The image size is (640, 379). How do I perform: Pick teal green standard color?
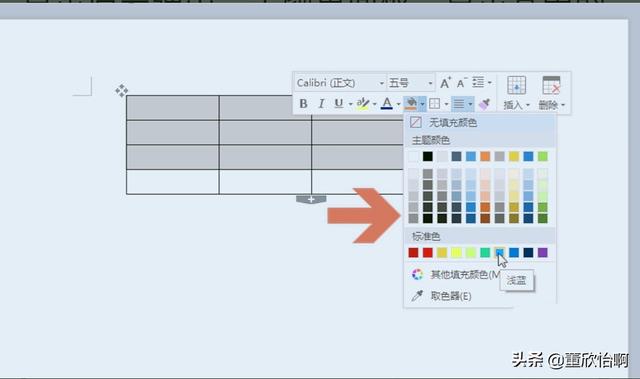(x=485, y=253)
